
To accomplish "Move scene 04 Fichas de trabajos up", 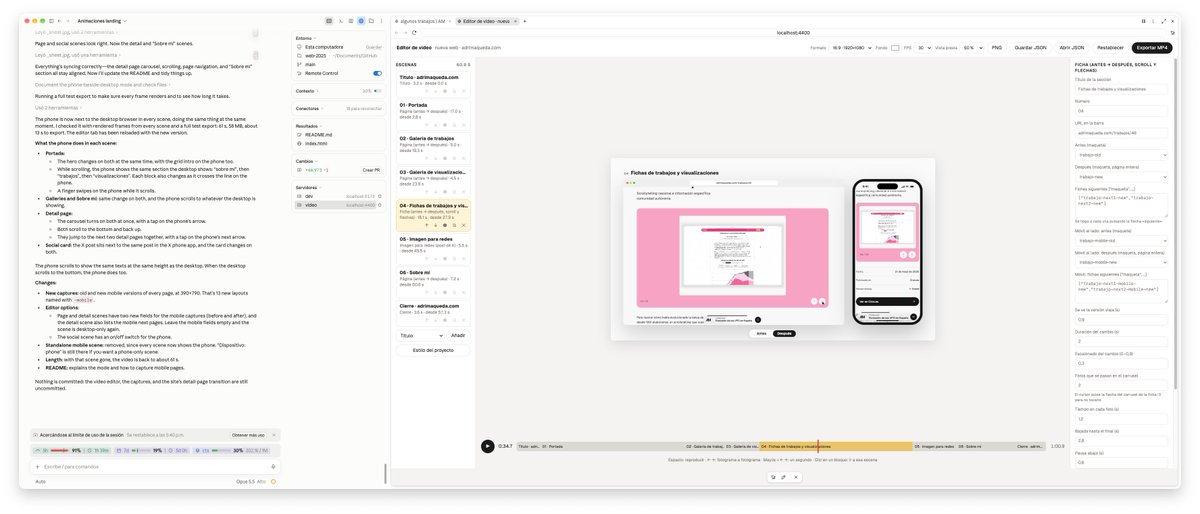I will pyautogui.click(x=426, y=225).
